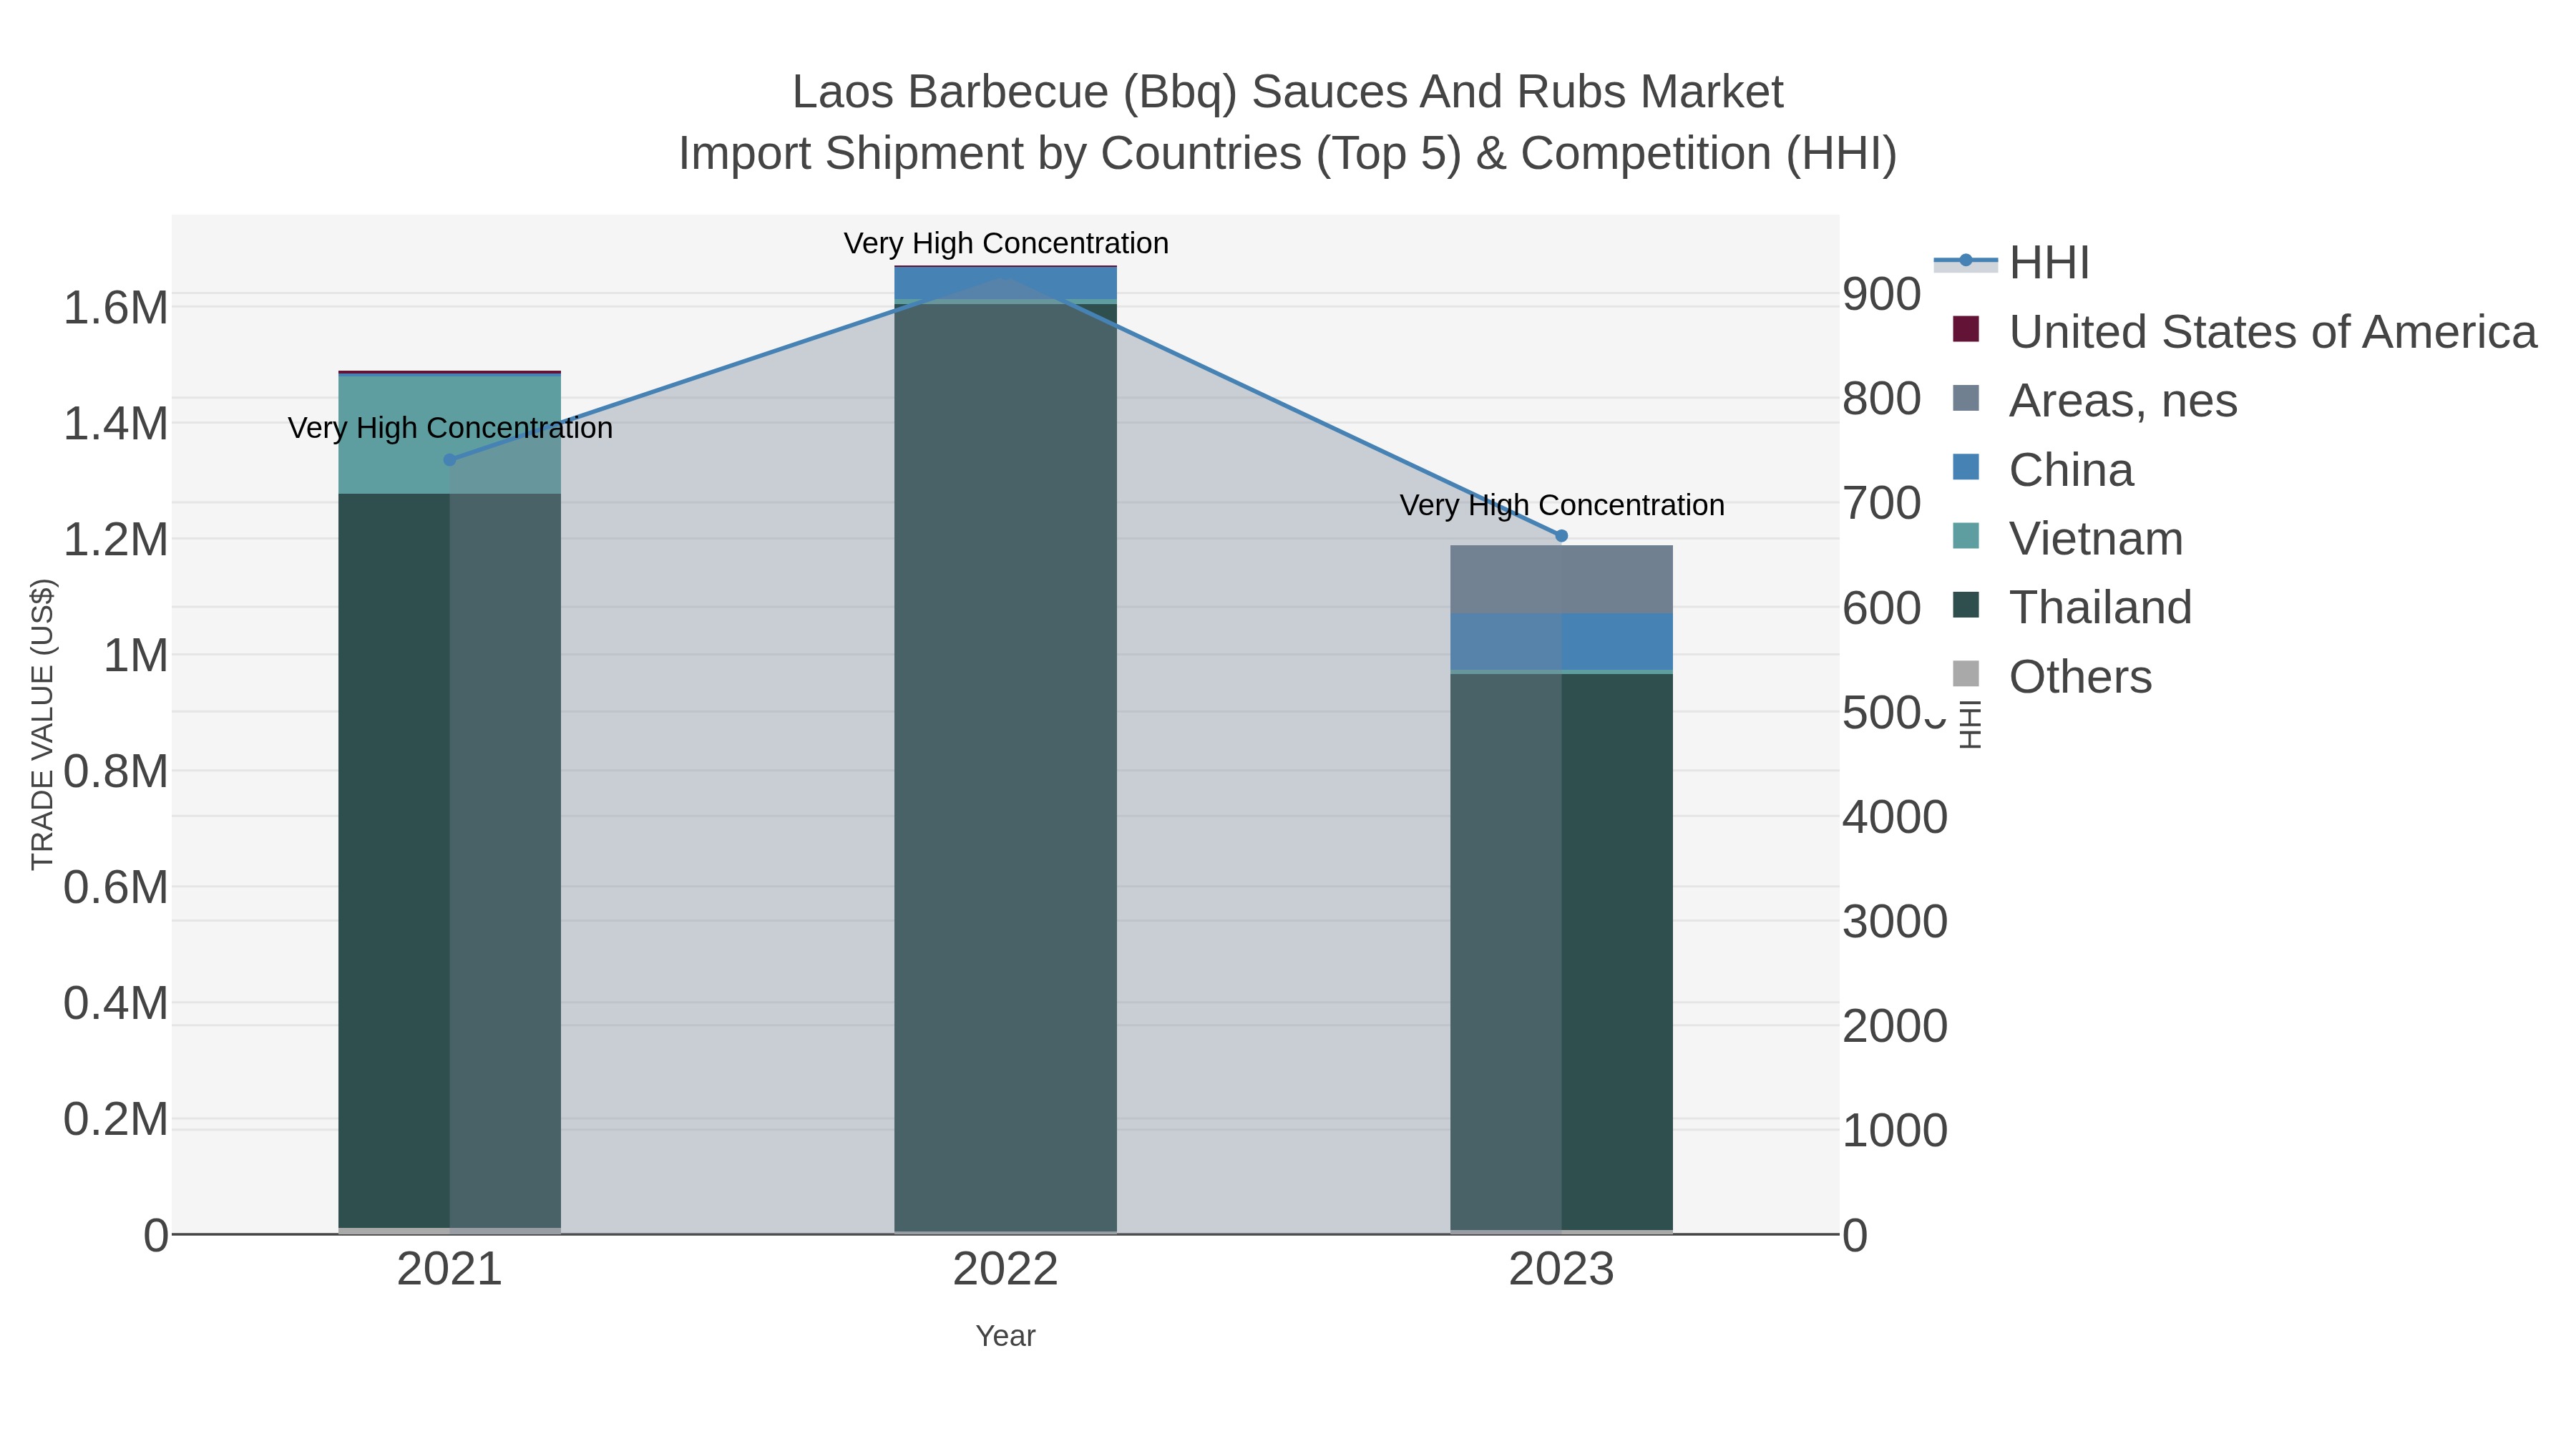The width and height of the screenshot is (2576, 1449).
Task: Click the 2022 China bar segment
Action: pyautogui.click(x=1006, y=283)
